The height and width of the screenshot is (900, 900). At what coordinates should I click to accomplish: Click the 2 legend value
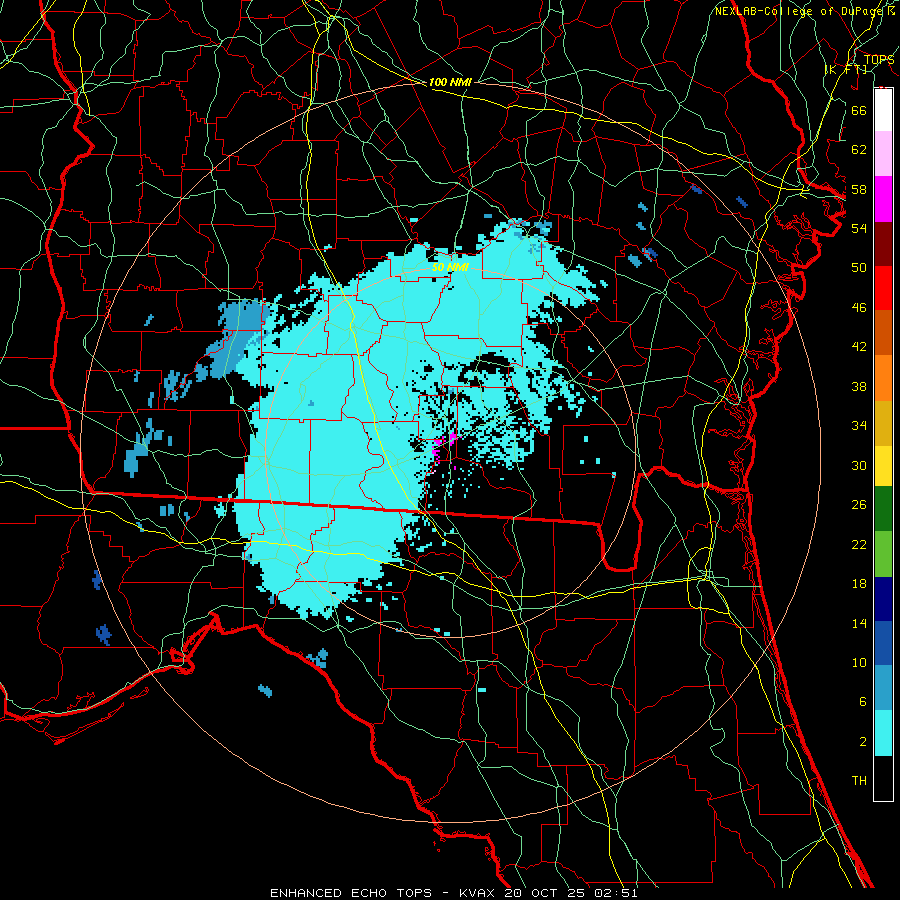[x=862, y=742]
